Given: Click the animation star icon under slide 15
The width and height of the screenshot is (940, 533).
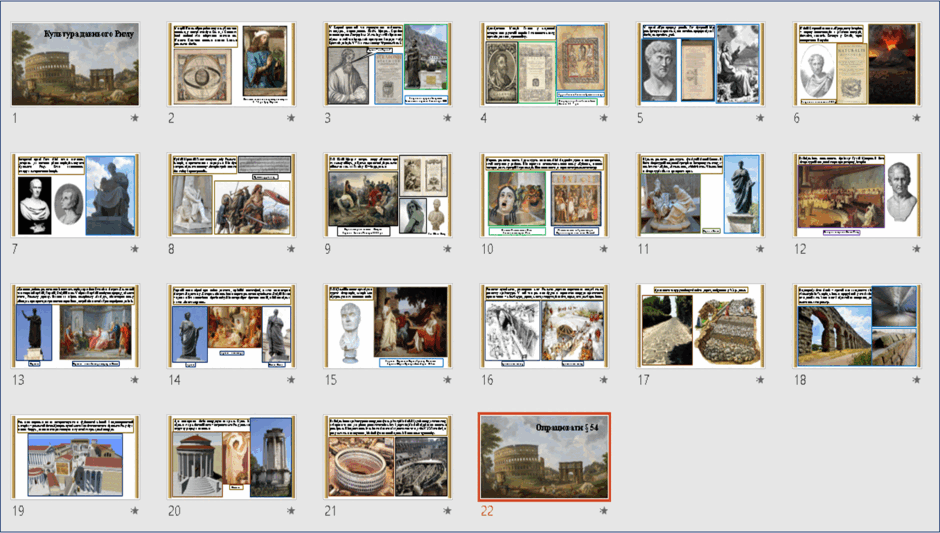Looking at the screenshot, I should pyautogui.click(x=447, y=380).
